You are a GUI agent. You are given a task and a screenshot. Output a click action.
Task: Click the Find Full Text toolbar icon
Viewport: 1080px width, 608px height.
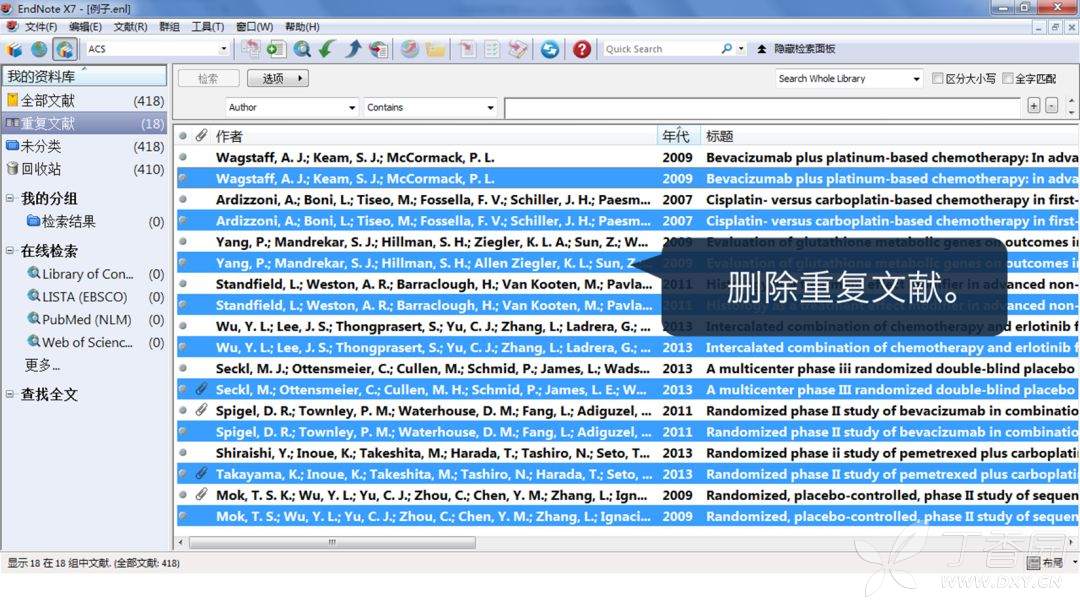tap(378, 49)
